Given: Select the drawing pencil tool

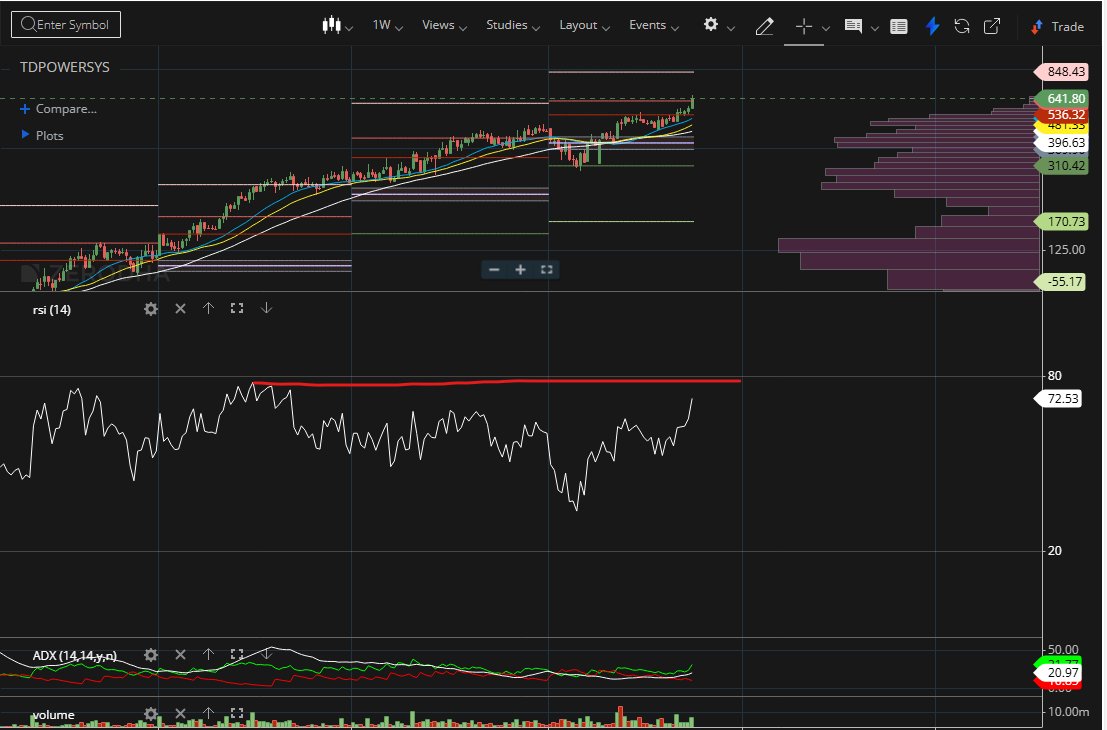Looking at the screenshot, I should [x=764, y=26].
